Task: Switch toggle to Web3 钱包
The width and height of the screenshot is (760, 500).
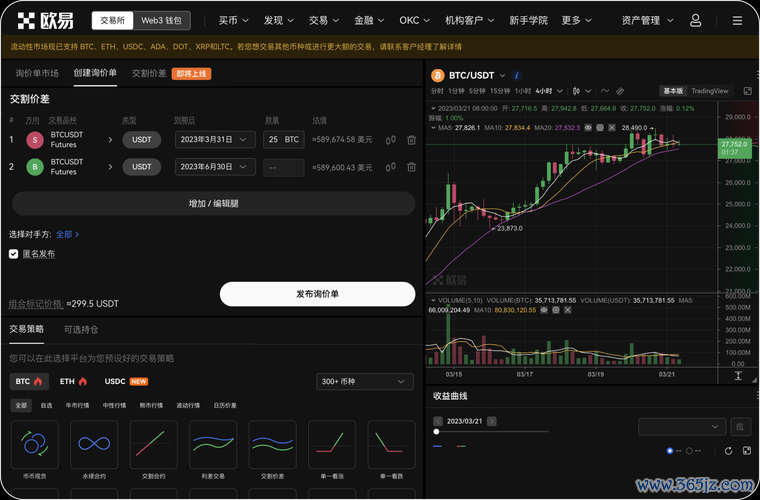Action: click(x=161, y=20)
